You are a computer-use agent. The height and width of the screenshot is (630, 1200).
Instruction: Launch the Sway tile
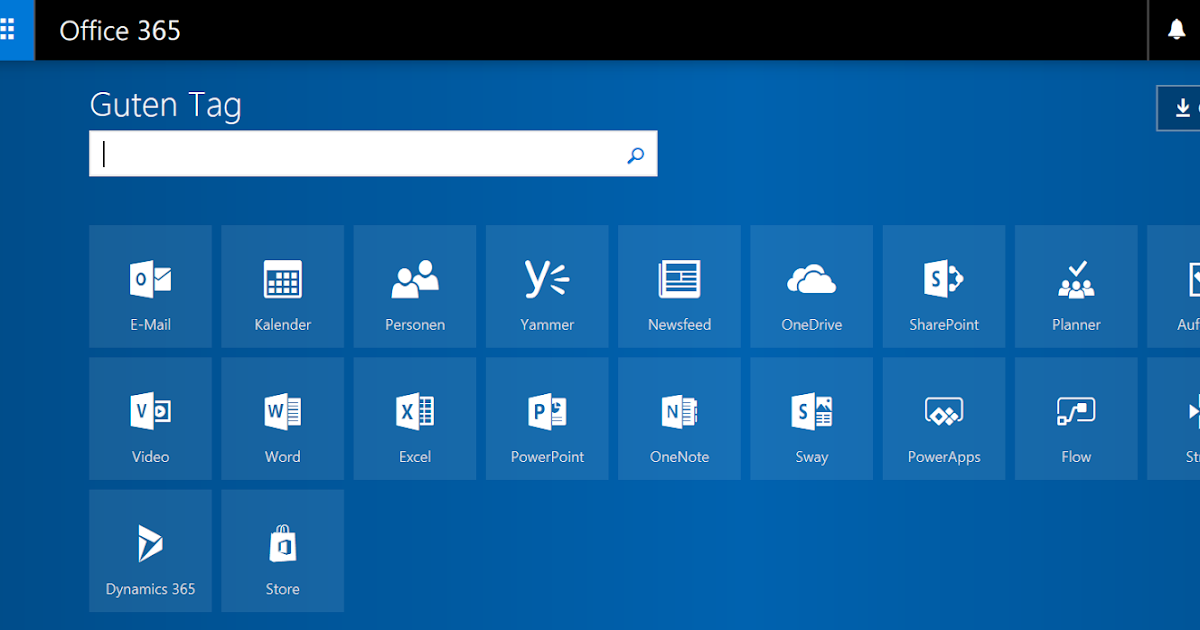tap(812, 418)
